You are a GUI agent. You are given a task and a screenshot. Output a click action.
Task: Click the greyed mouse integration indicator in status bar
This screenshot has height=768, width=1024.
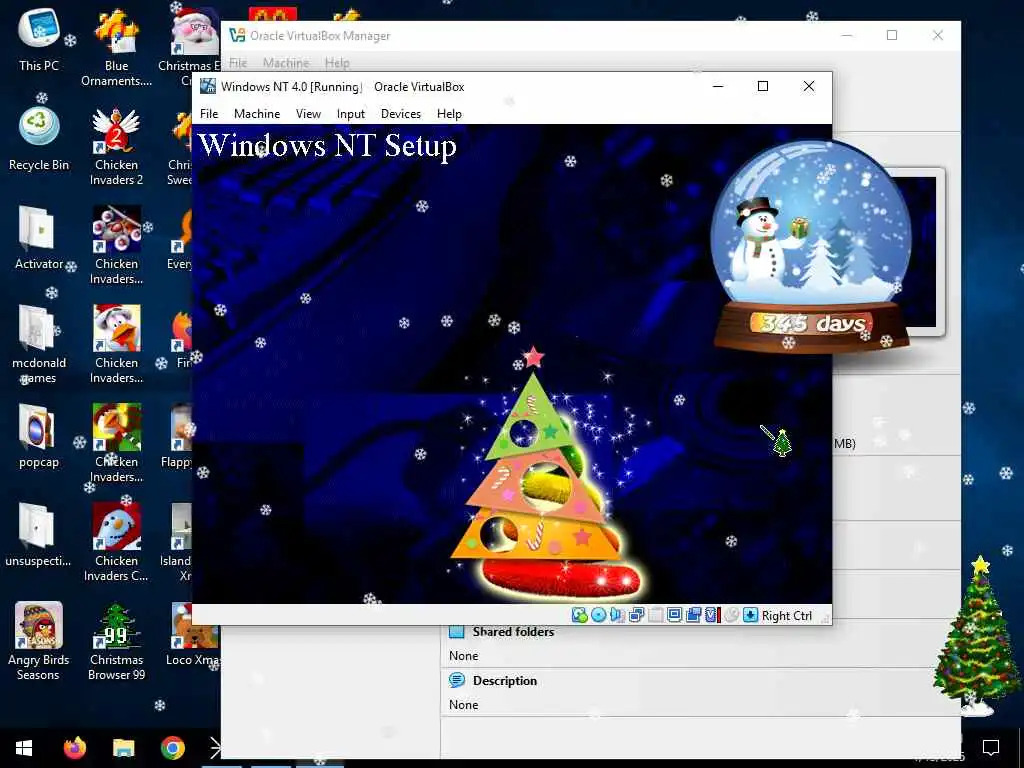(x=731, y=615)
